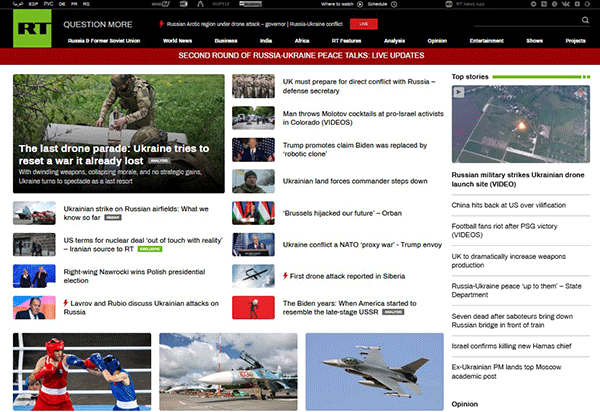Open Molotov cocktails in Colorado article
The width and height of the screenshot is (600, 412).
(363, 118)
